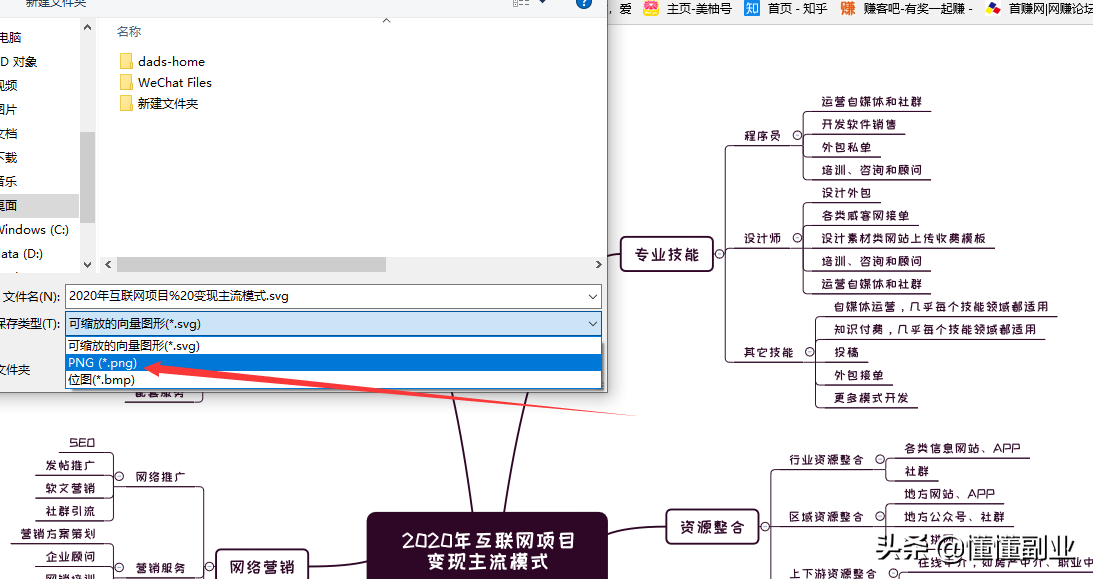Click the help question mark icon
Viewport: 1093px width, 579px height.
(584, 3)
